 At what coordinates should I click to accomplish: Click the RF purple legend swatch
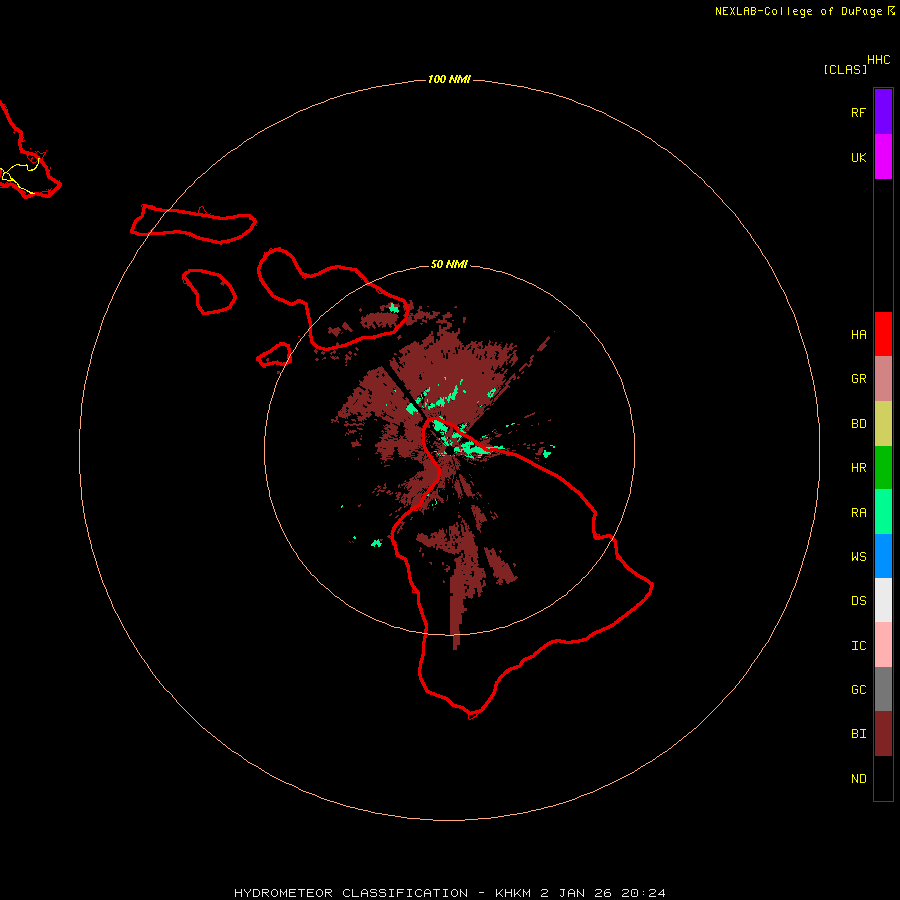click(x=883, y=112)
